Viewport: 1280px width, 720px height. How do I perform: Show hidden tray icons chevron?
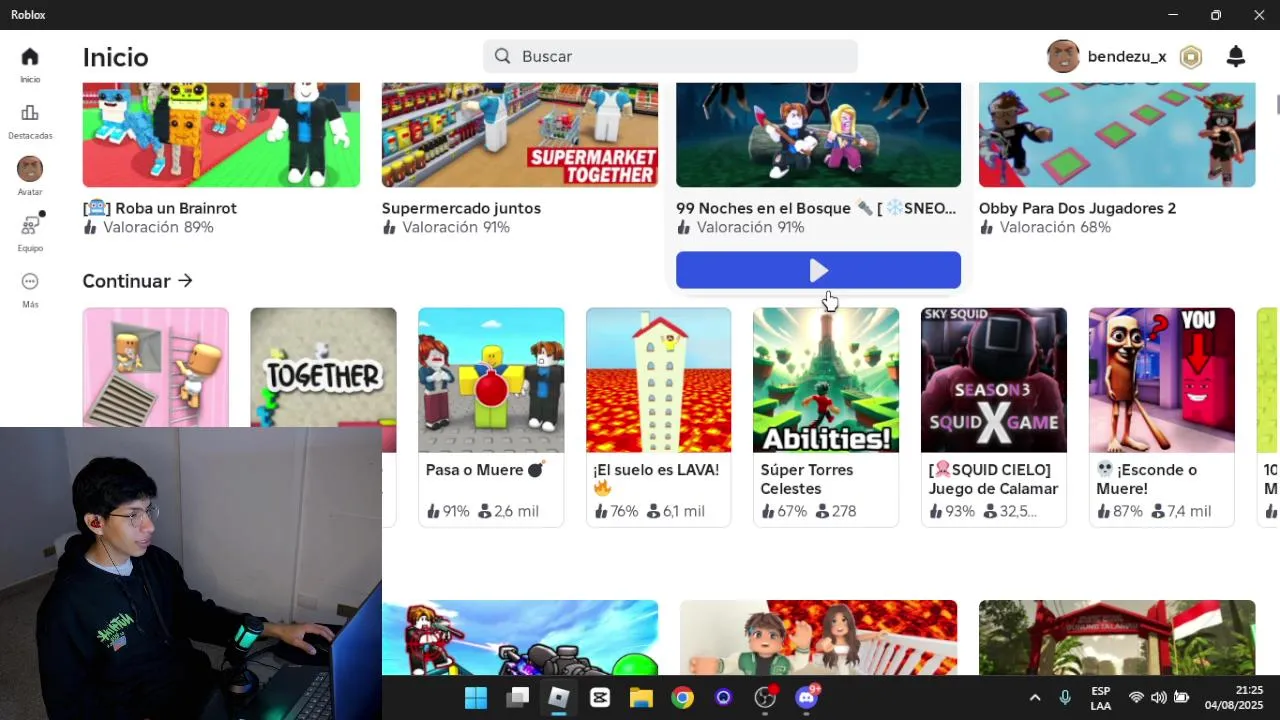1035,697
